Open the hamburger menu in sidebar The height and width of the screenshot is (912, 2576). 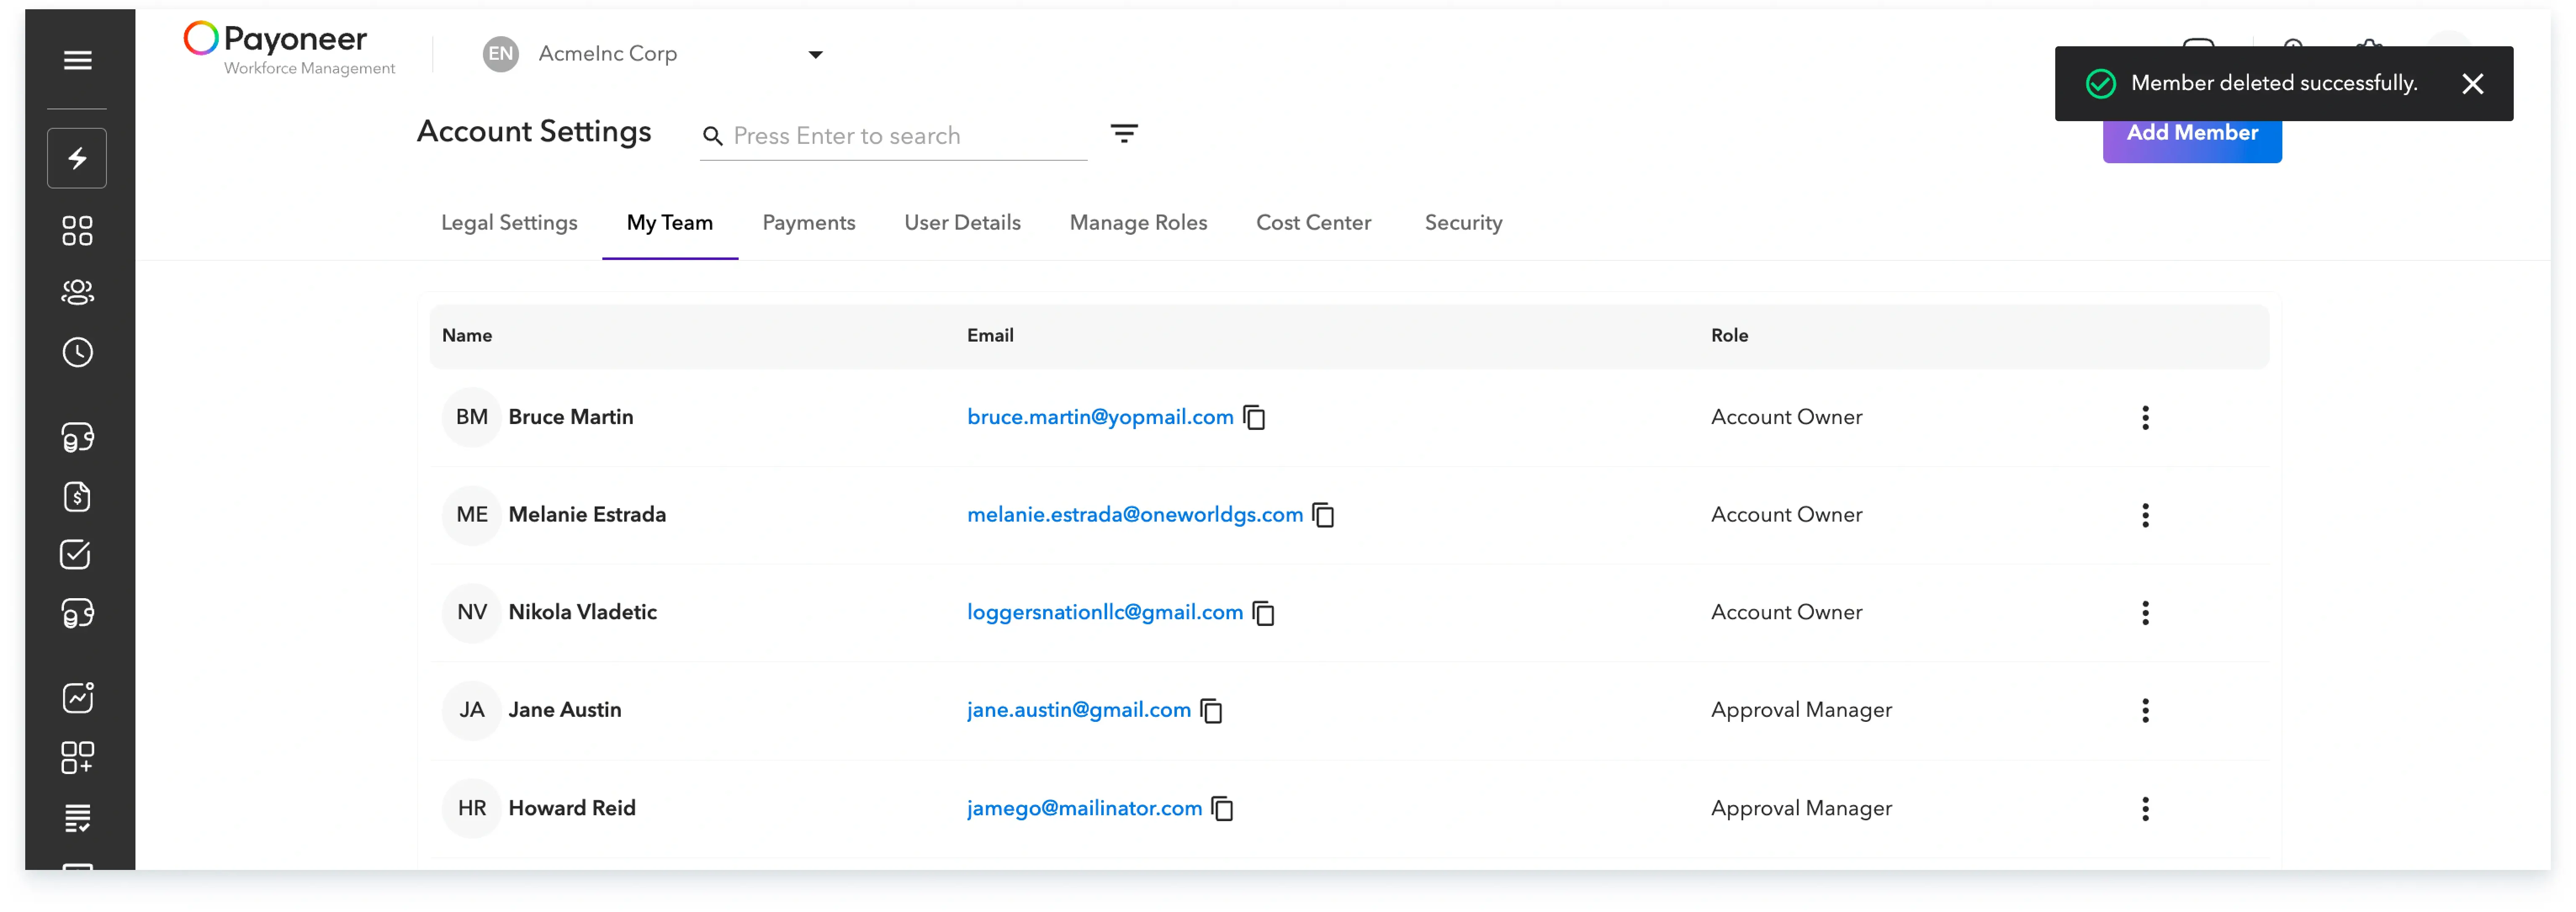[77, 60]
